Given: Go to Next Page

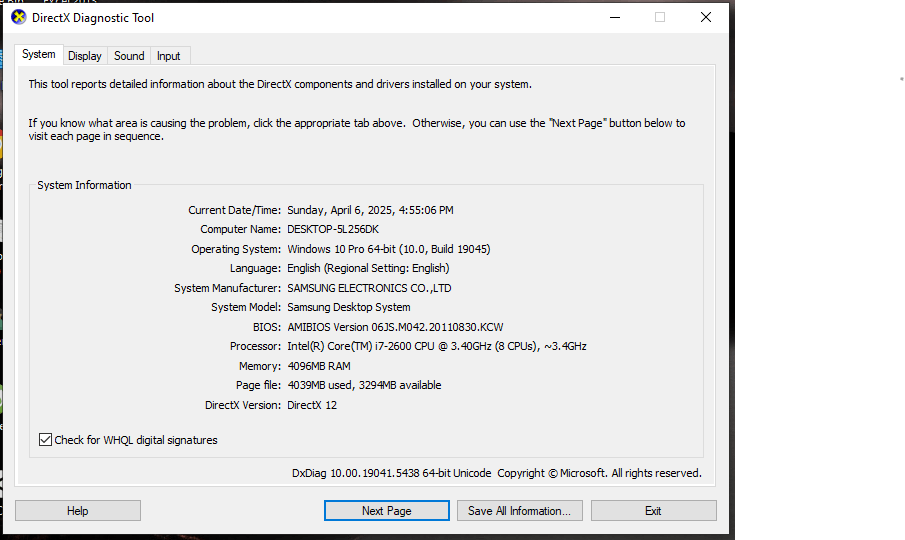Looking at the screenshot, I should click(x=387, y=511).
